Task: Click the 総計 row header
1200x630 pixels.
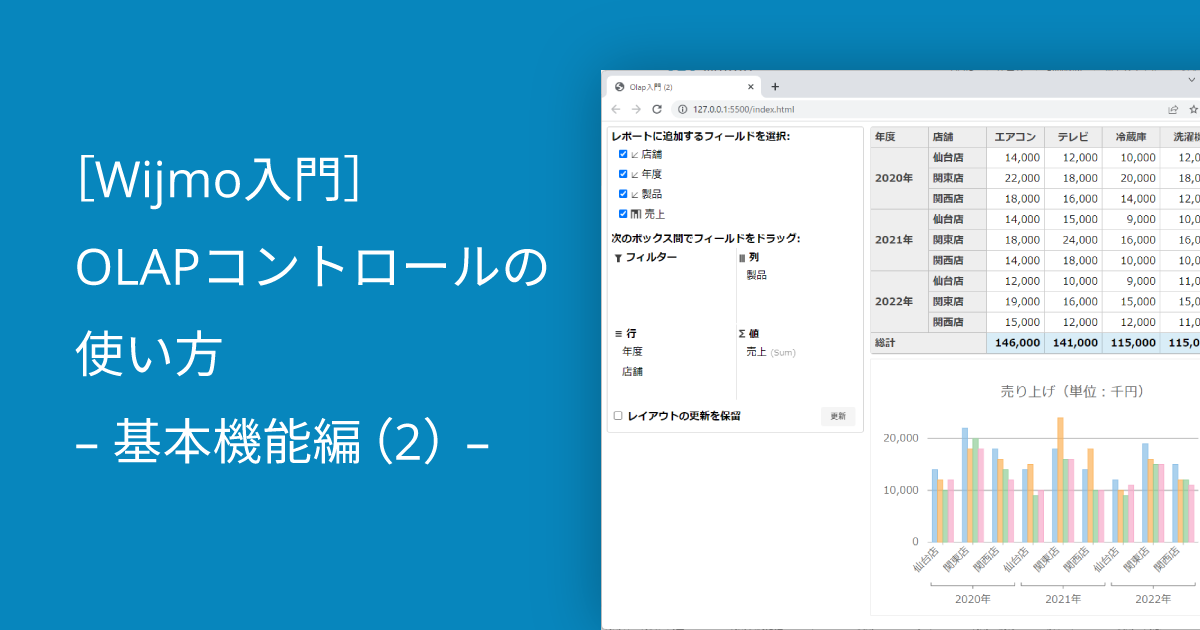Action: pos(928,342)
